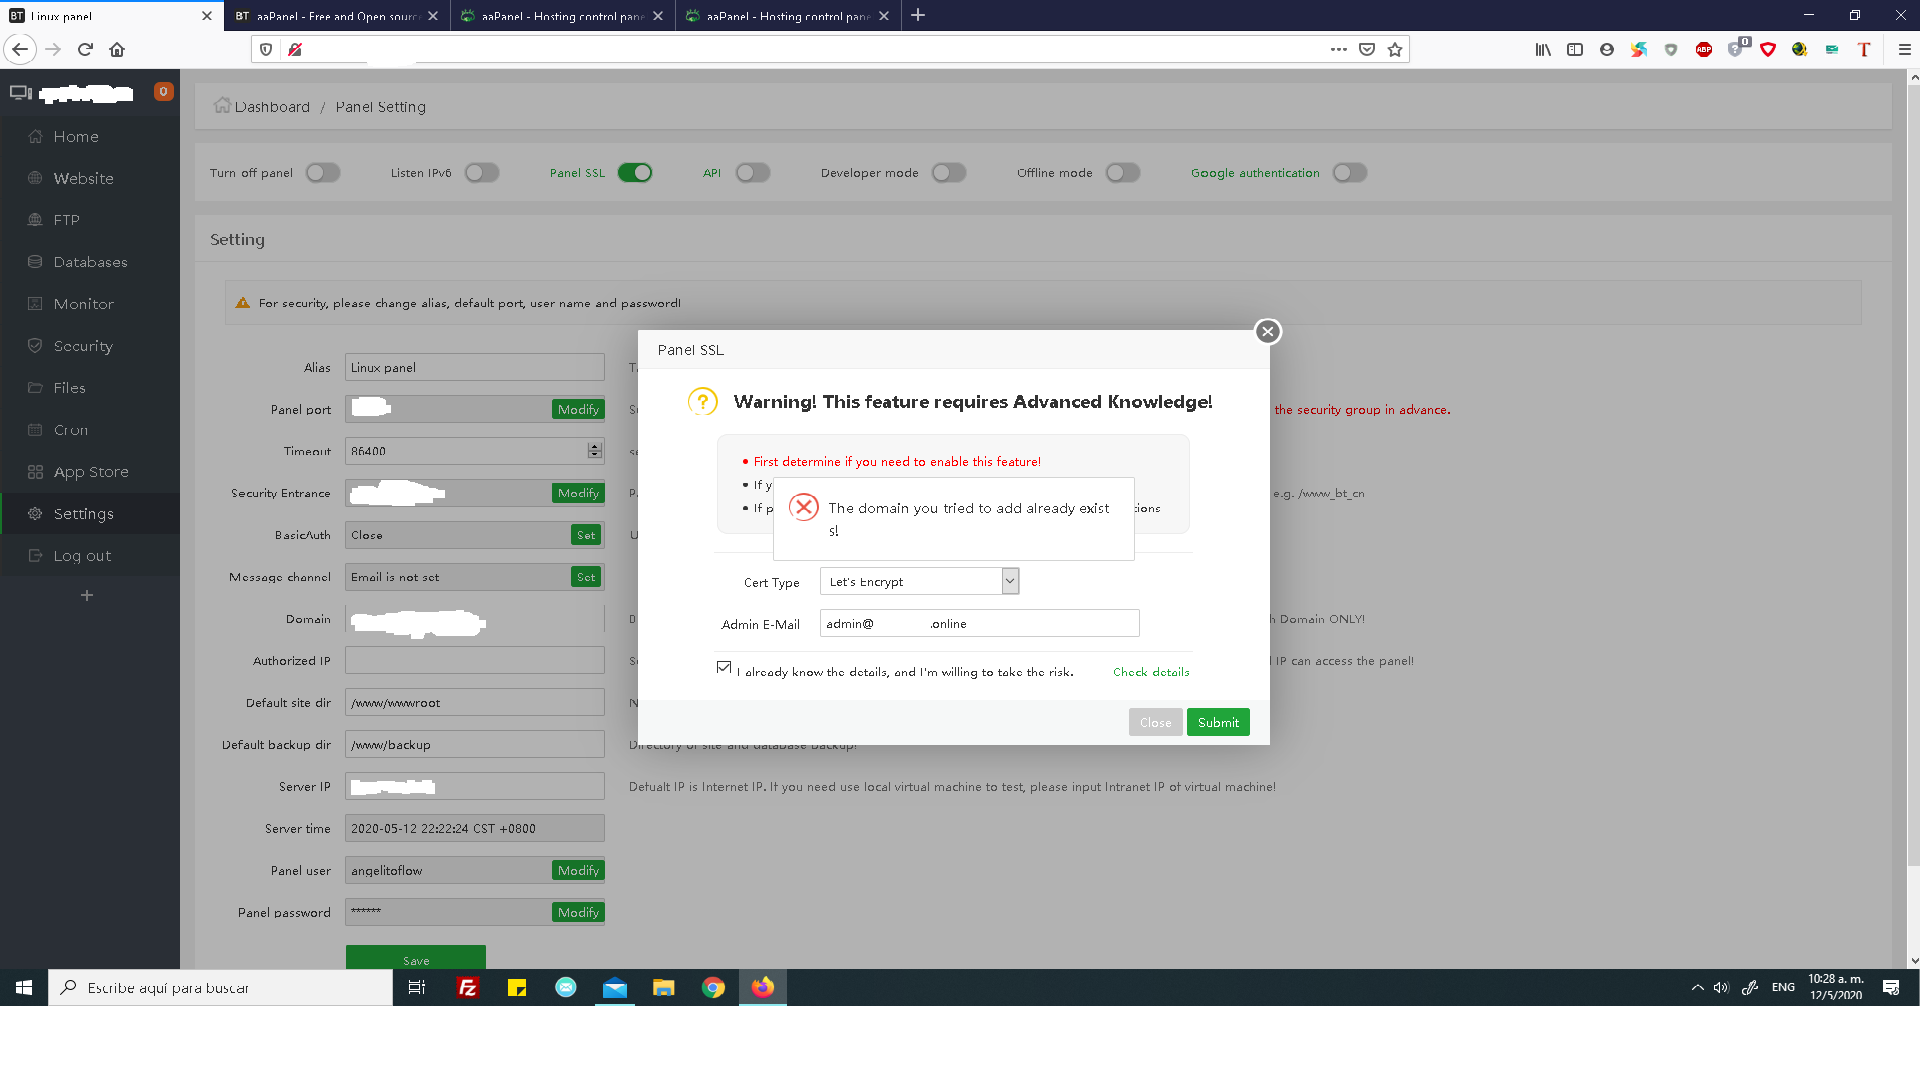Close the Panel SSL dialog with X icon

click(x=1267, y=332)
